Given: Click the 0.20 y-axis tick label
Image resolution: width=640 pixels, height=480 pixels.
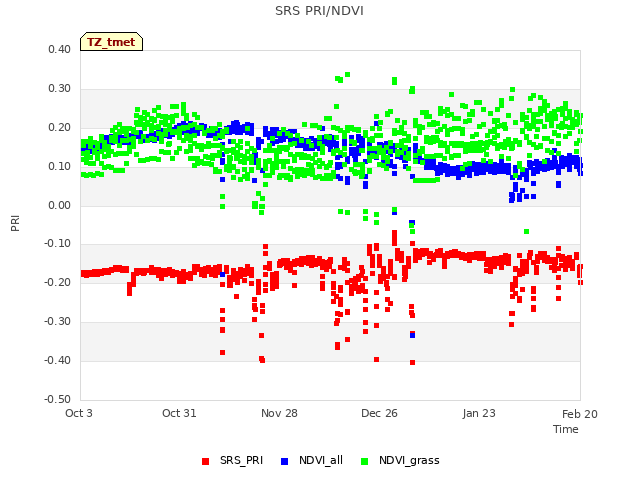Looking at the screenshot, I should pos(59,127).
